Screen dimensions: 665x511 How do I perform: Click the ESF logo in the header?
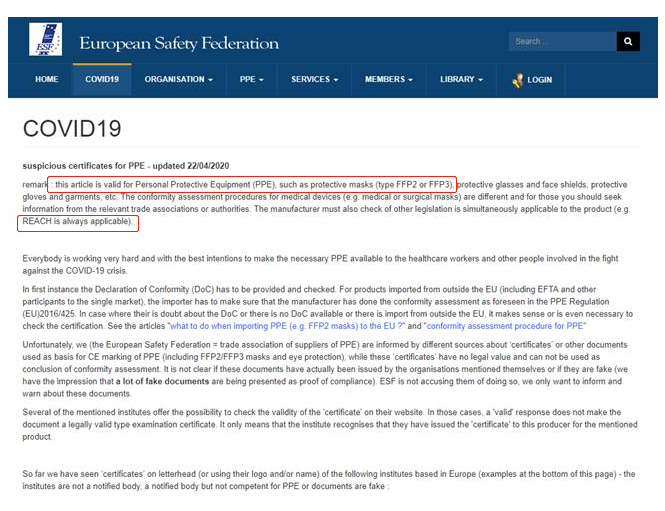click(x=44, y=41)
